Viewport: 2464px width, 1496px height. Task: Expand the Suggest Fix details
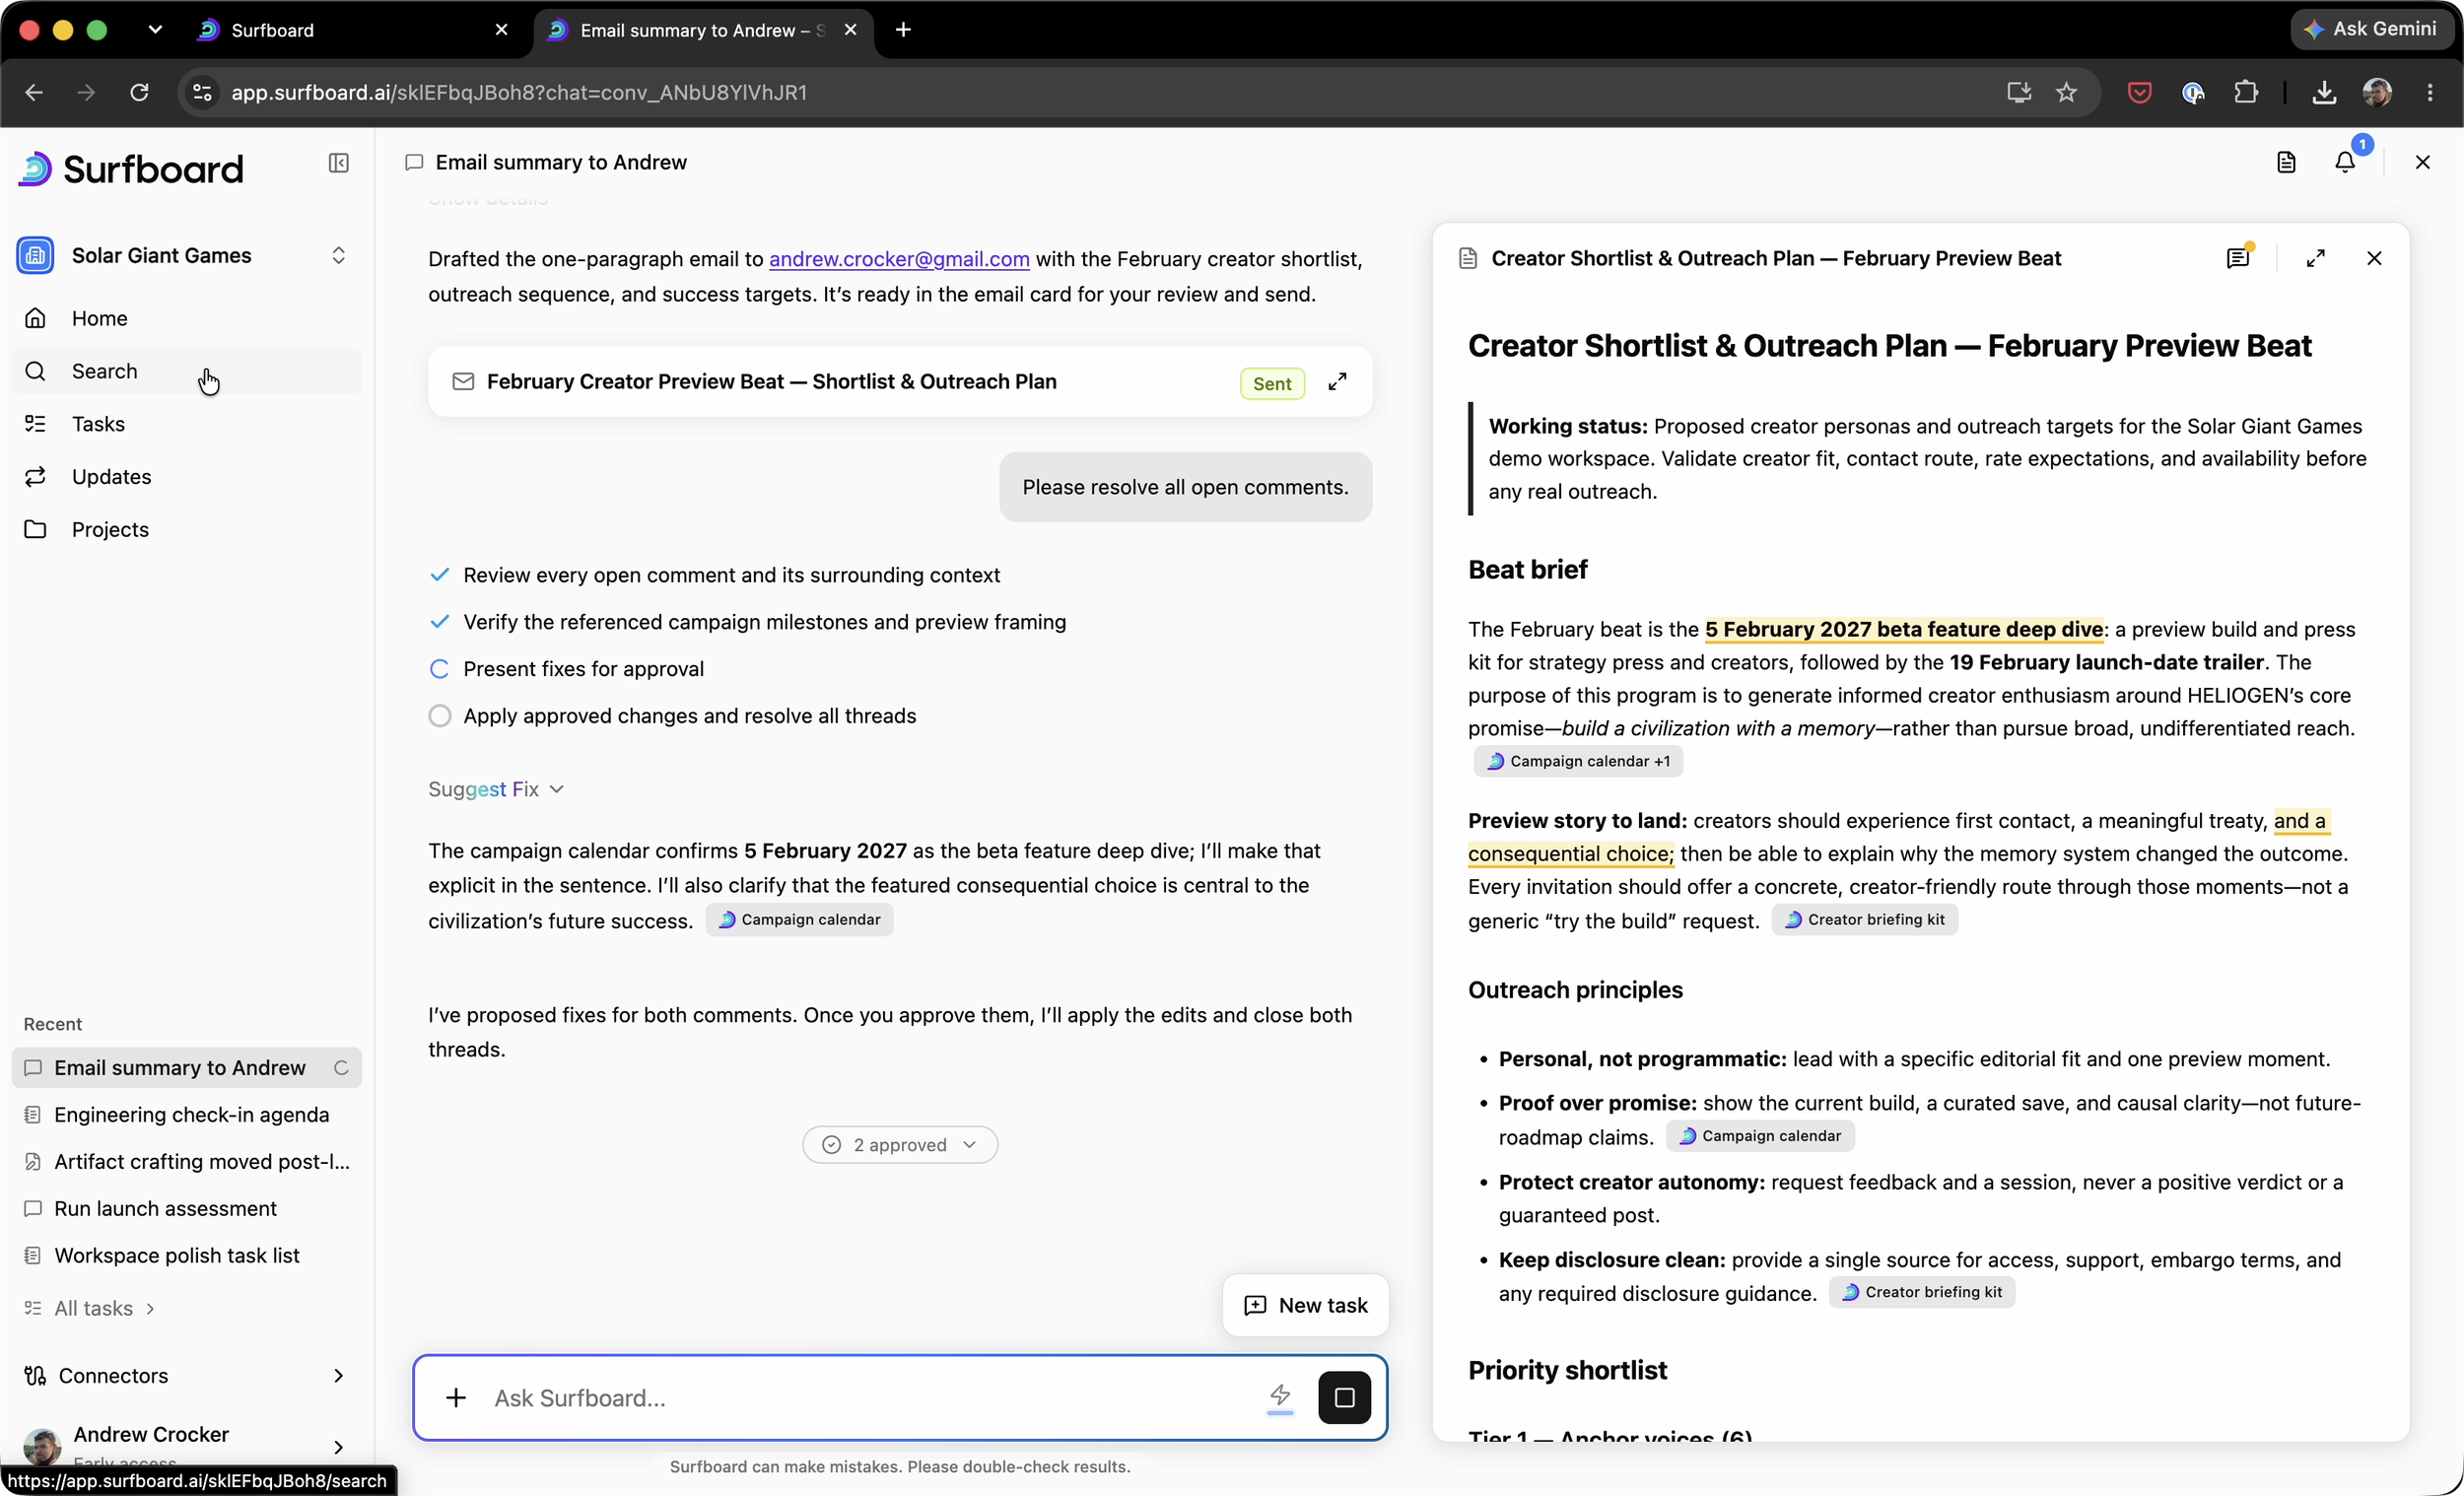pyautogui.click(x=496, y=789)
